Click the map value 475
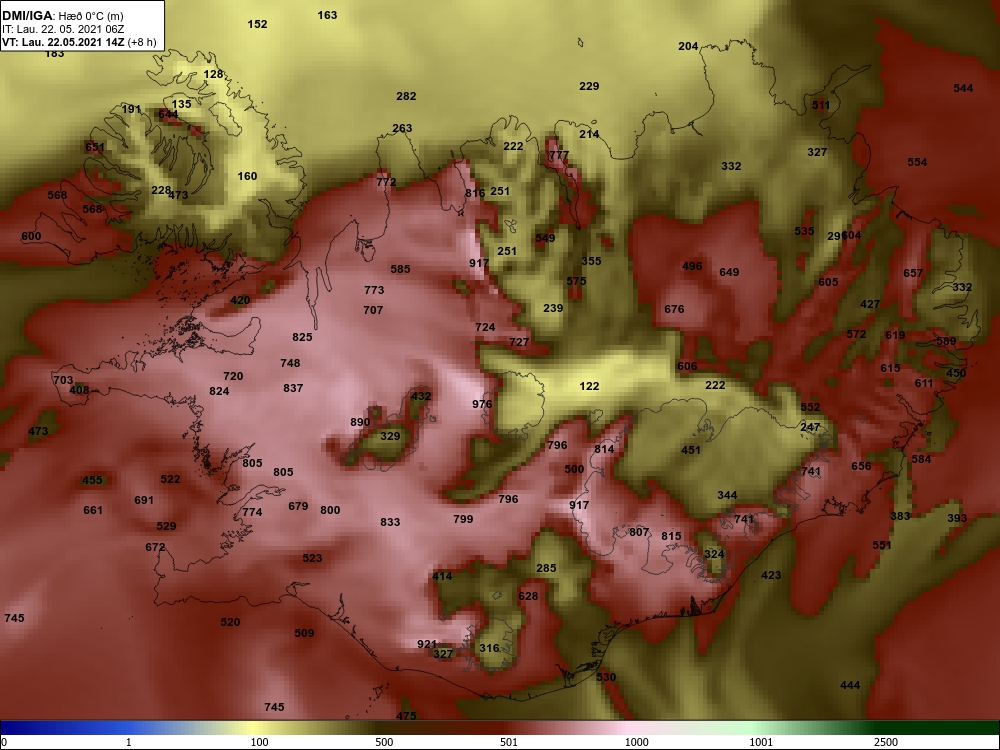This screenshot has height=750, width=1000. (x=406, y=716)
